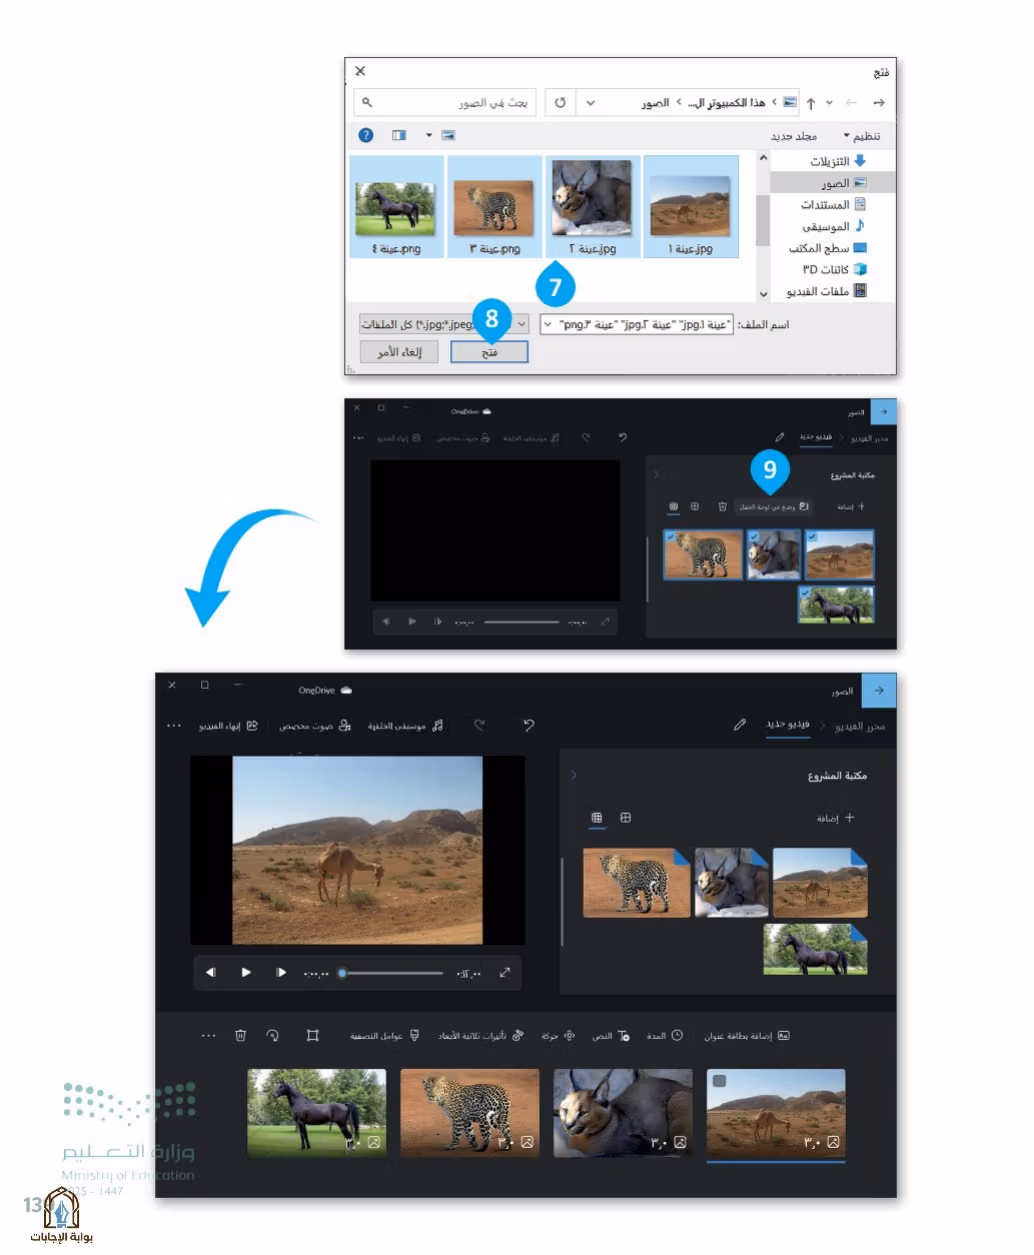Open the فيديو جديد tab in bottom editor
Screen dimensions: 1034x1255
(x=788, y=724)
